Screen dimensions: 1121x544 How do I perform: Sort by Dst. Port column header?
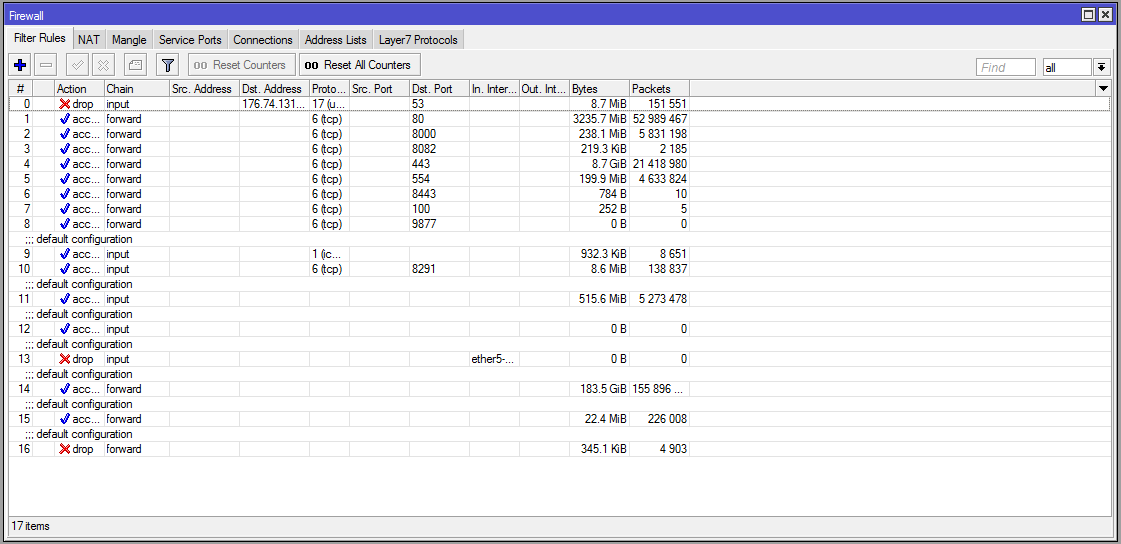tap(439, 89)
